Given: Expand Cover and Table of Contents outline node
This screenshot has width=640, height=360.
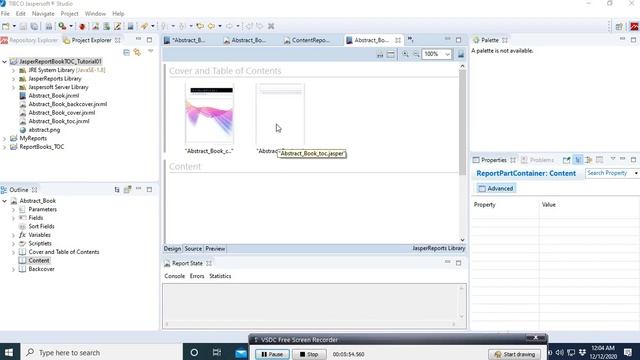Looking at the screenshot, I should (13, 252).
